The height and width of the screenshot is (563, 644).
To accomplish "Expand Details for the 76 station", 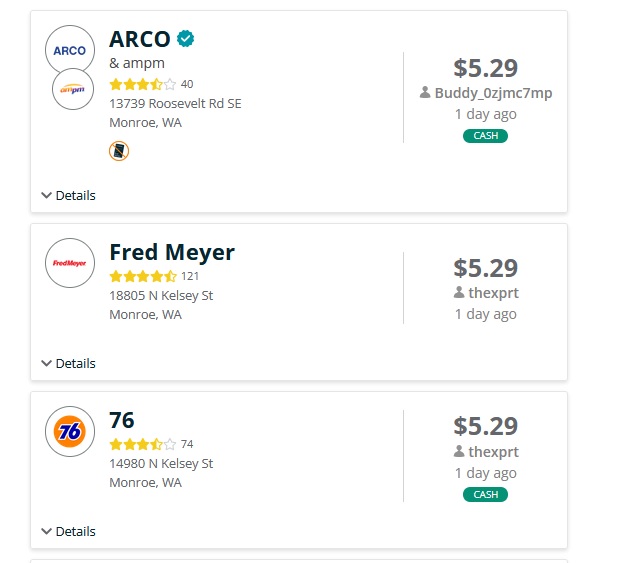I will (x=69, y=531).
